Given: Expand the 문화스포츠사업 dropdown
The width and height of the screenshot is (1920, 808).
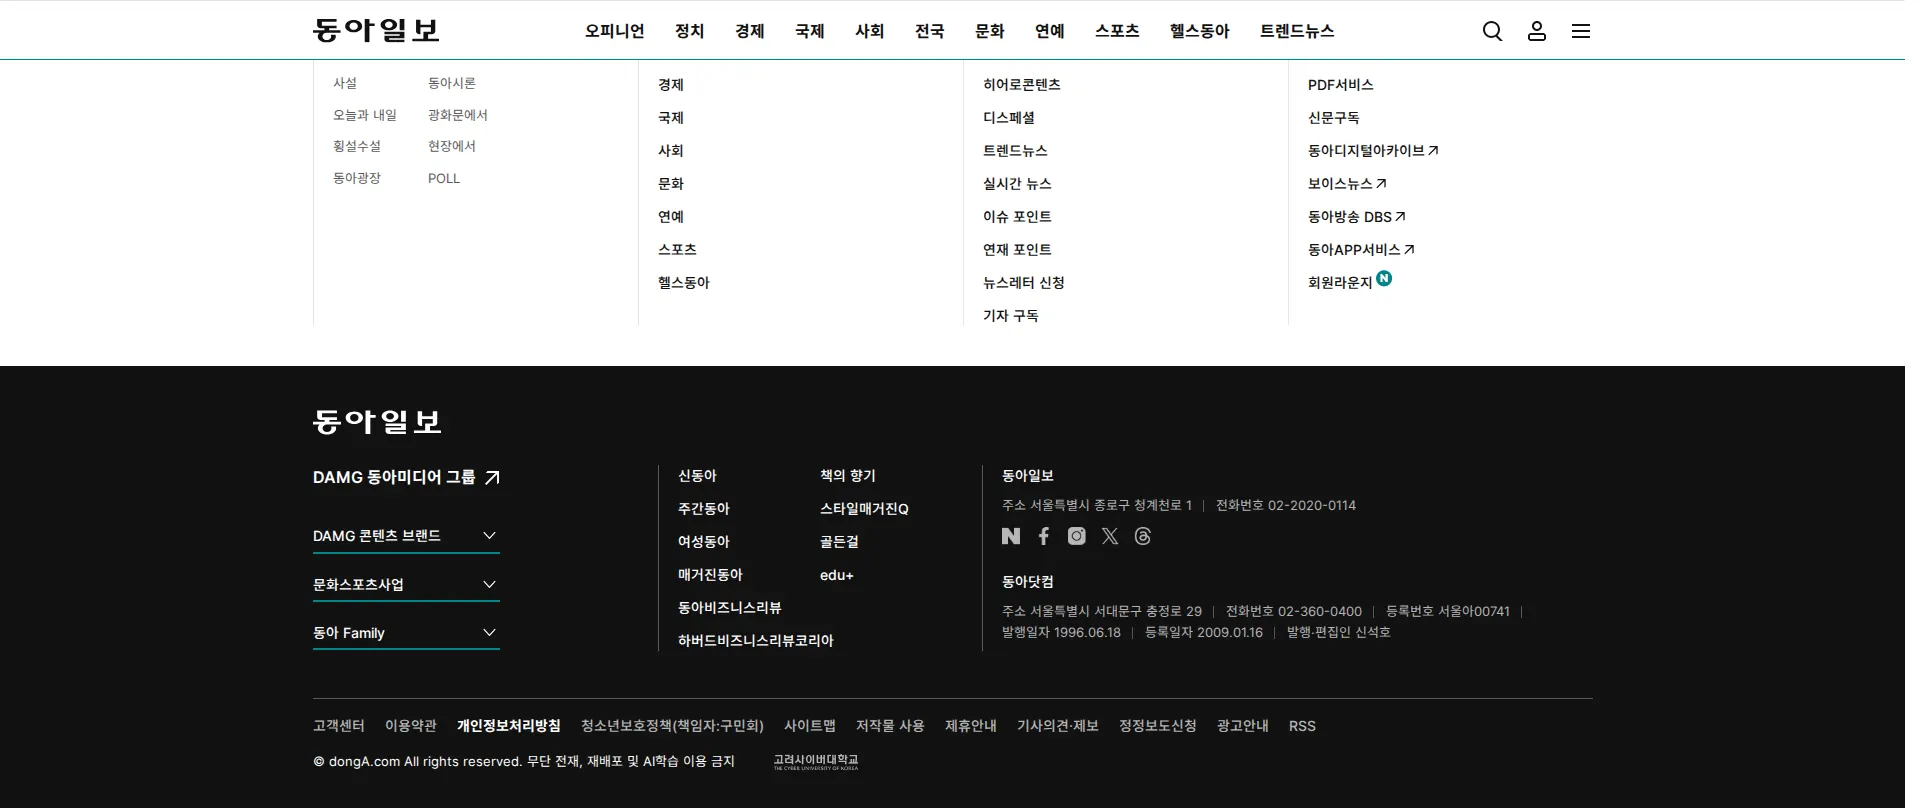Looking at the screenshot, I should [406, 585].
